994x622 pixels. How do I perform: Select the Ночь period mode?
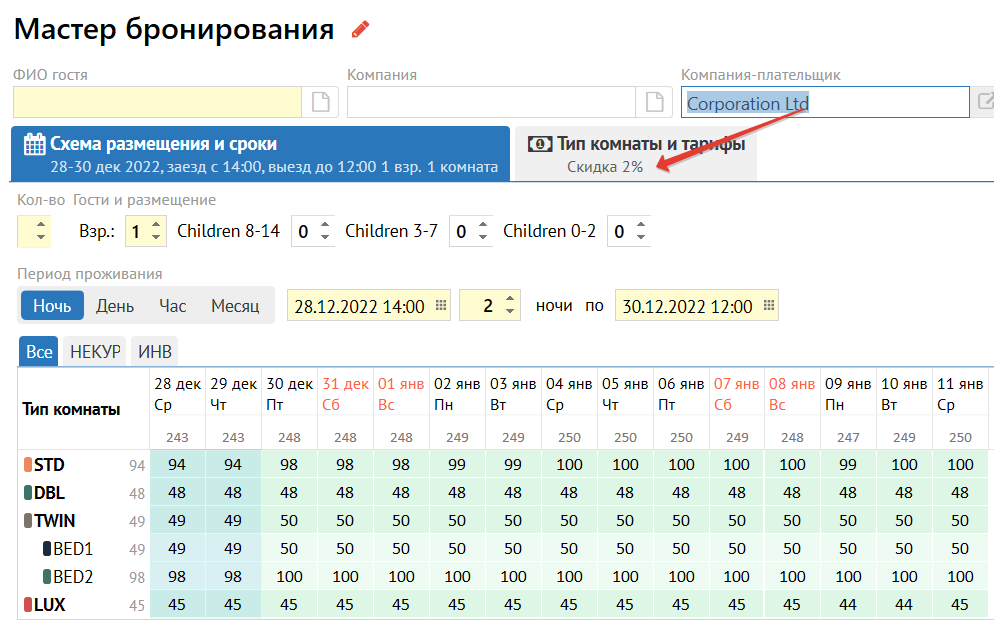coord(52,306)
